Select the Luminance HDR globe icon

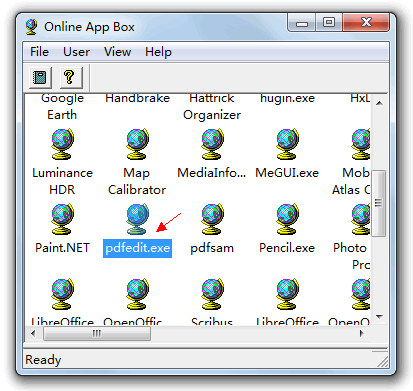(62, 144)
